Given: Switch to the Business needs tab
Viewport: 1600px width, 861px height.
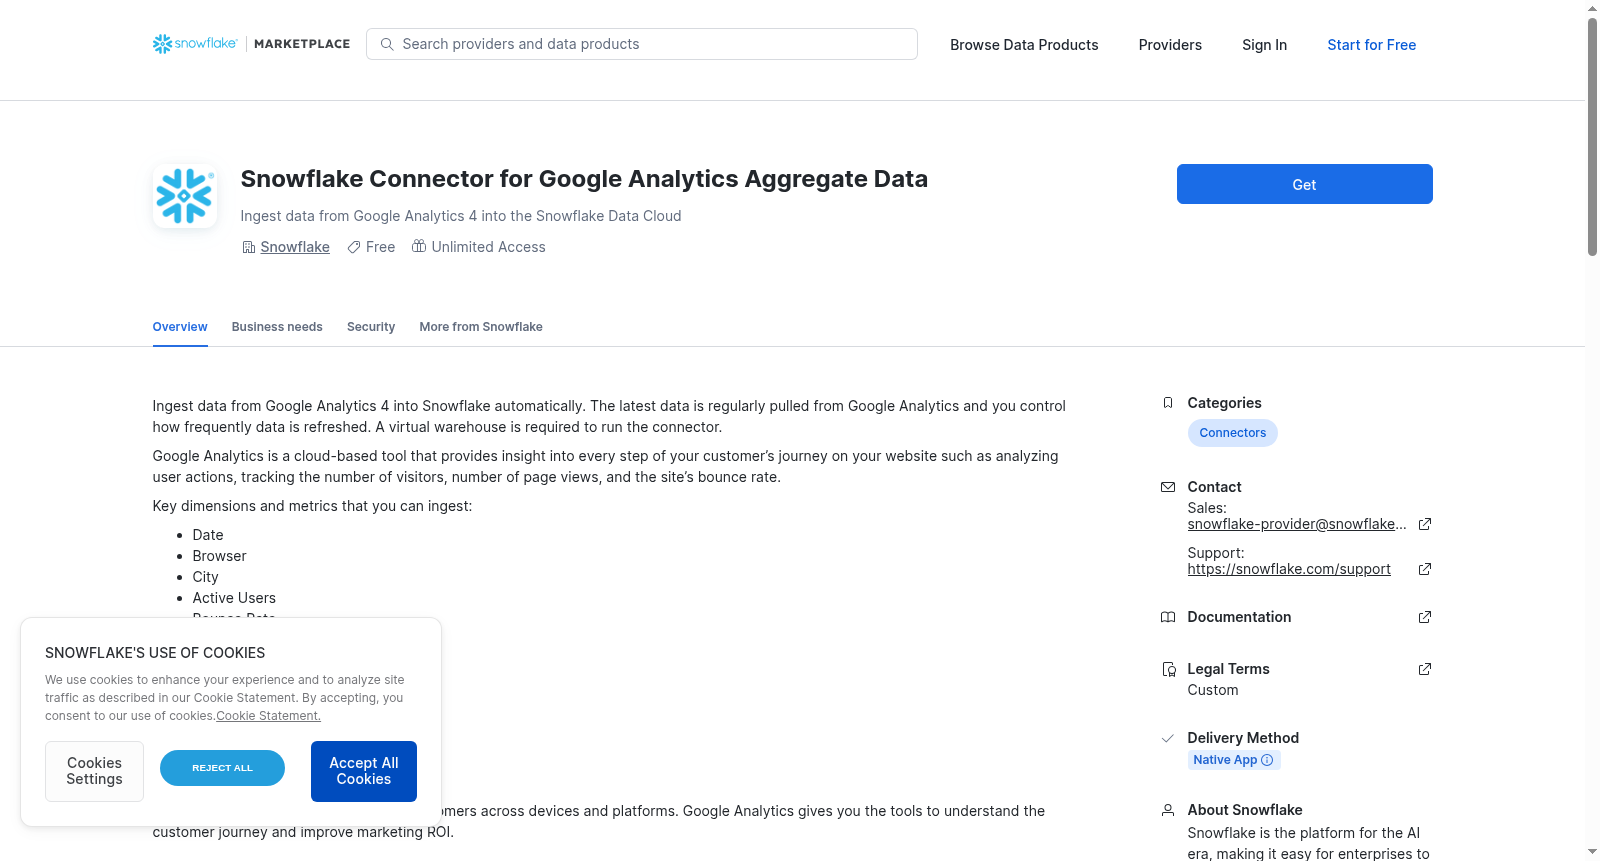Looking at the screenshot, I should click(x=277, y=327).
